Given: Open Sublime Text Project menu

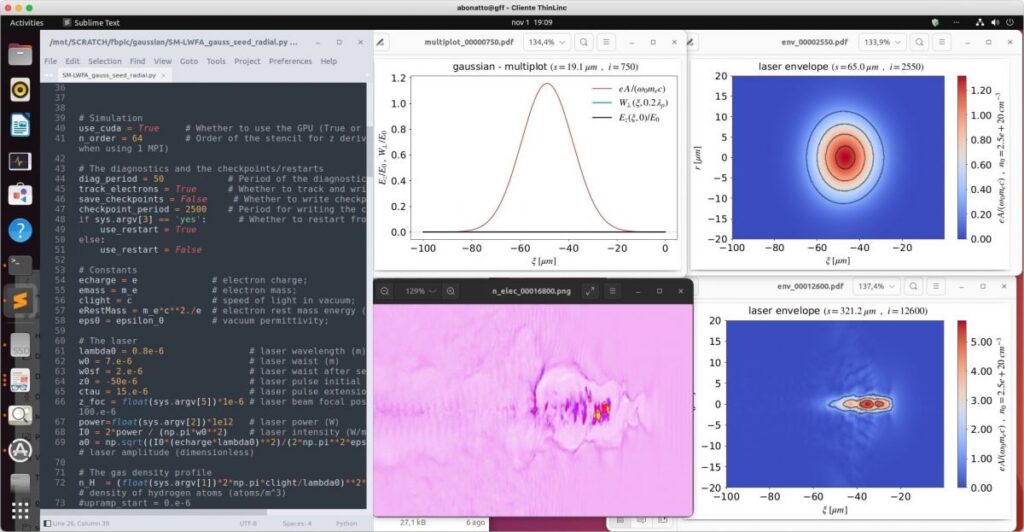Looking at the screenshot, I should click(247, 61).
